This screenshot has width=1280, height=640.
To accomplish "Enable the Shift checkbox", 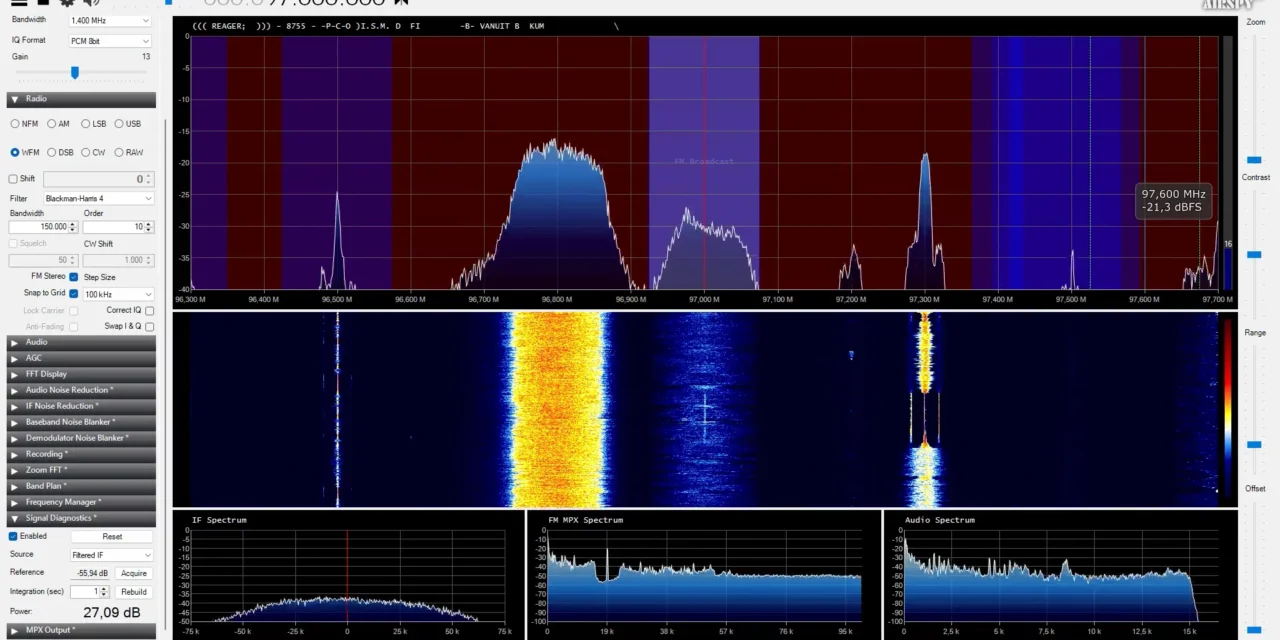I will (13, 179).
